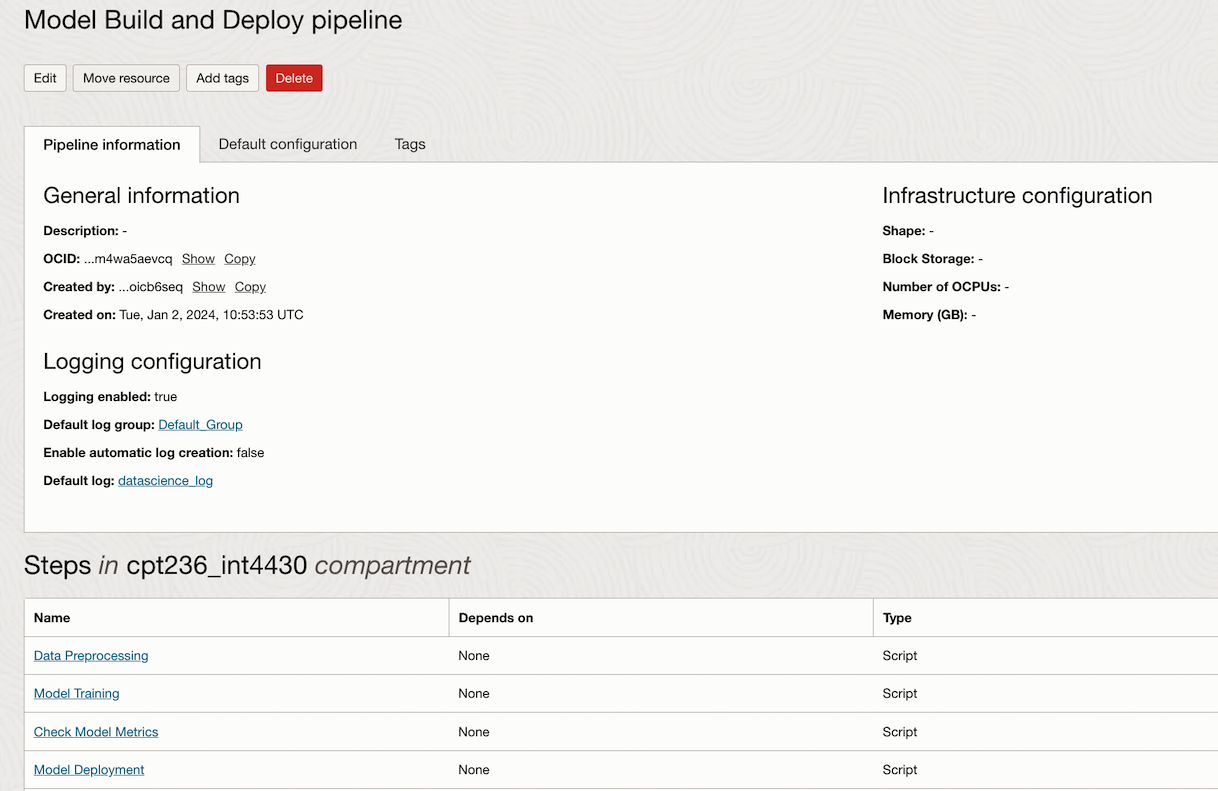Open the Data Preprocessing step

click(x=90, y=655)
